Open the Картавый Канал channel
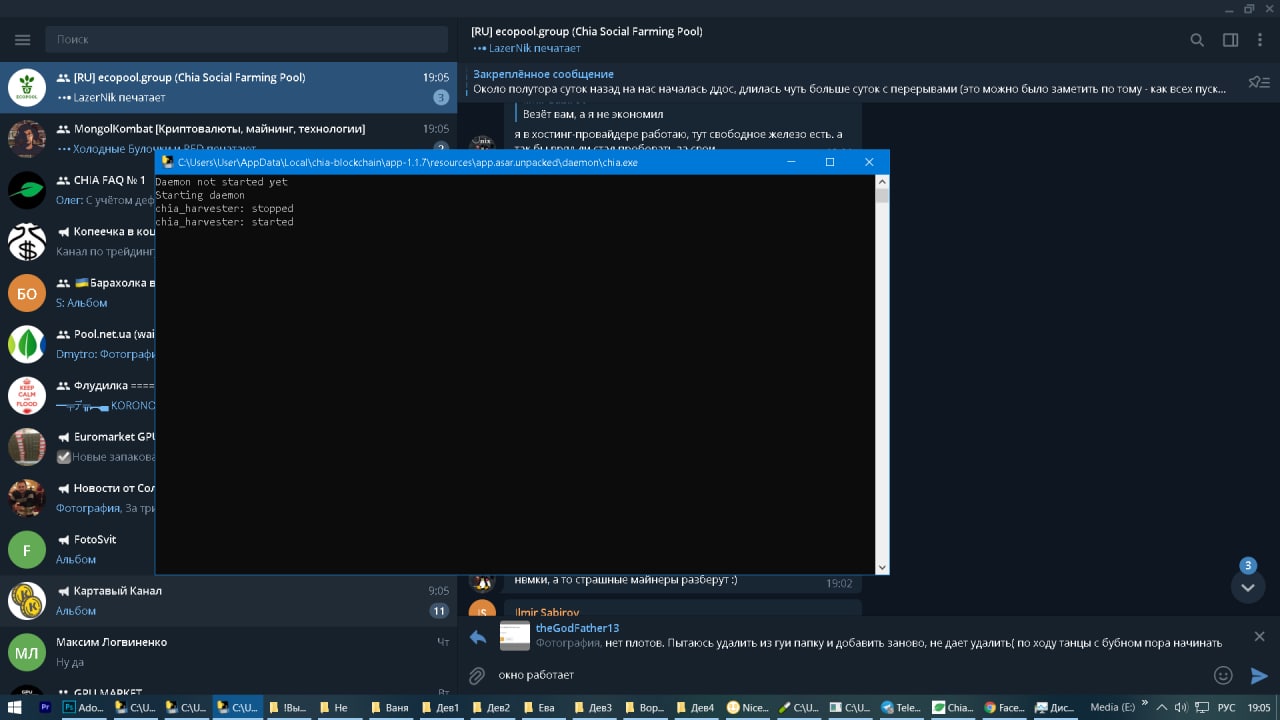 (228, 601)
